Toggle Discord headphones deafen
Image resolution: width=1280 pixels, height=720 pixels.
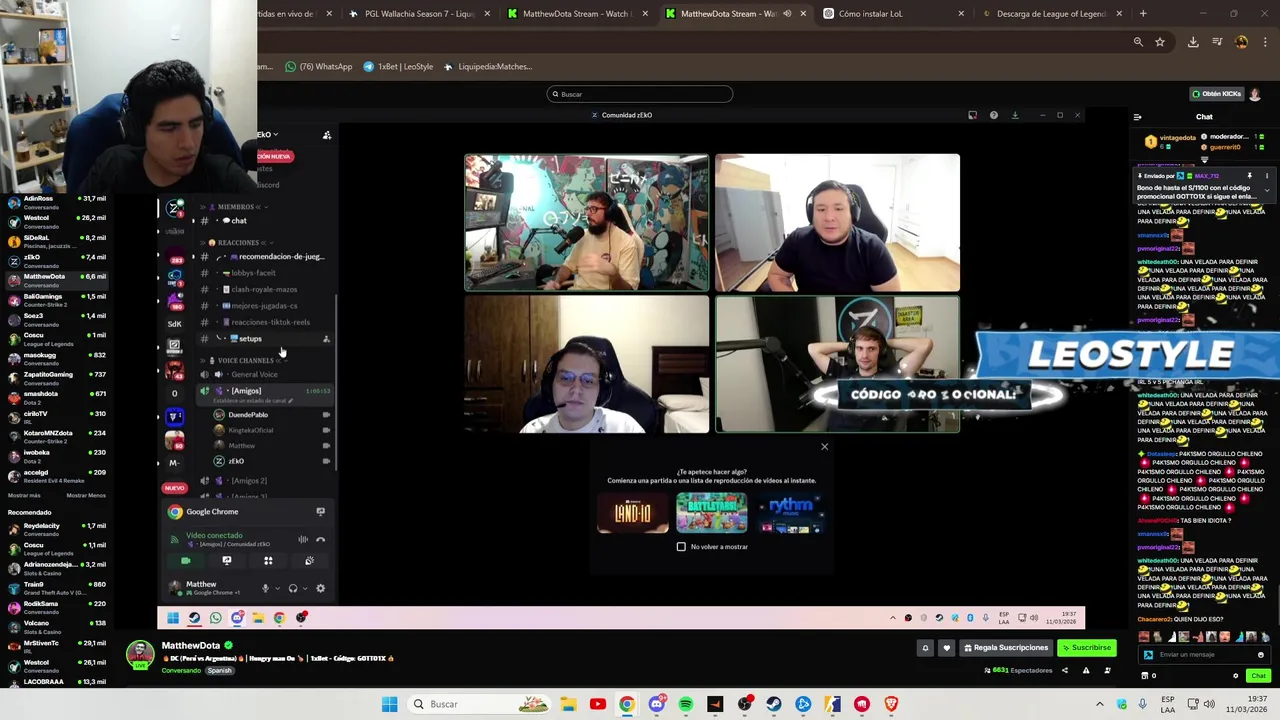(x=293, y=588)
